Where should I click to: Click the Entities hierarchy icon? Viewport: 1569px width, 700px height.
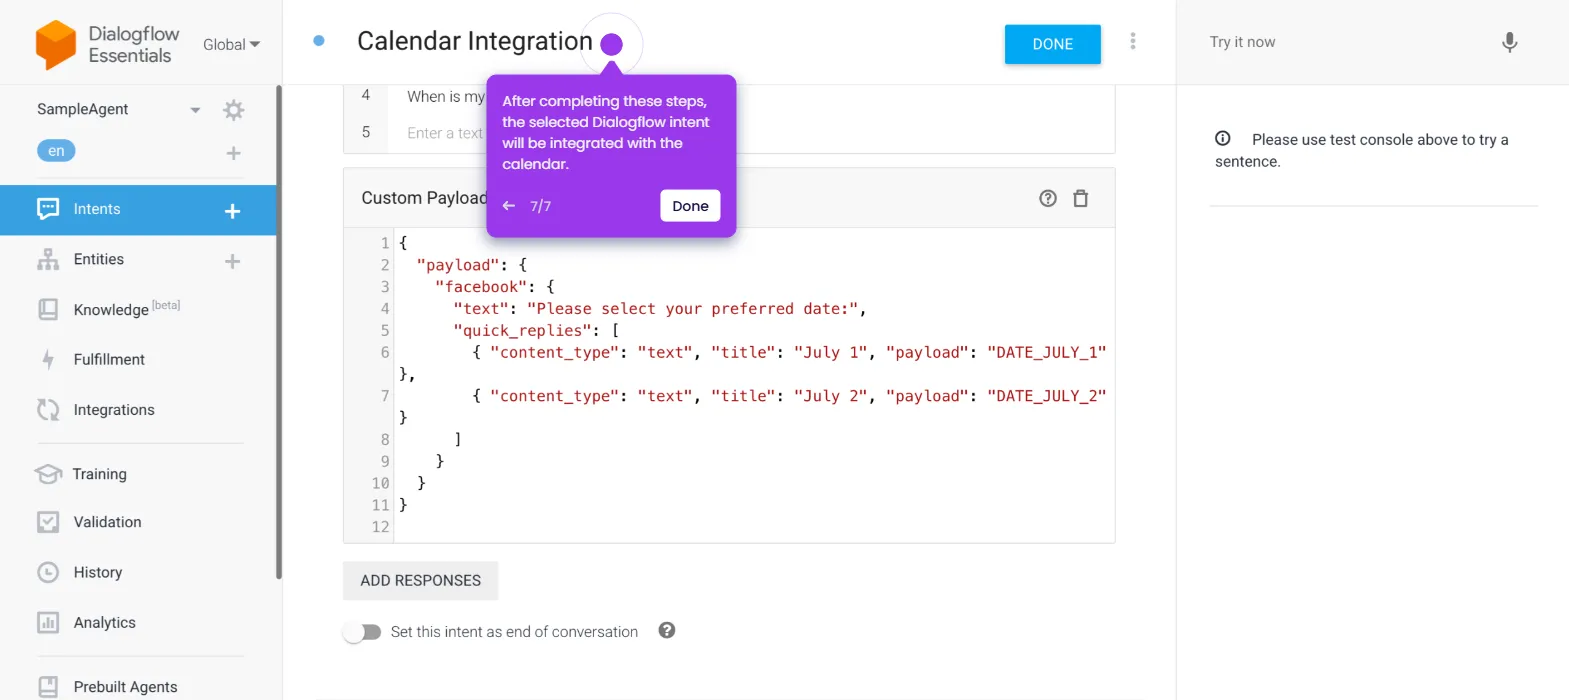(48, 259)
